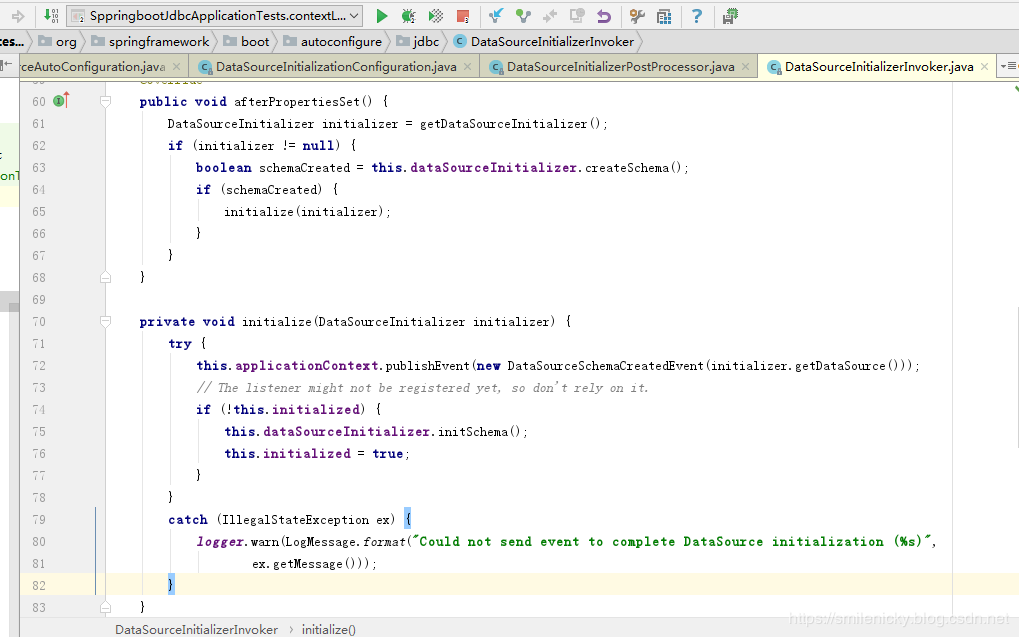Open Help question mark icon
Image resolution: width=1019 pixels, height=637 pixels.
click(697, 16)
